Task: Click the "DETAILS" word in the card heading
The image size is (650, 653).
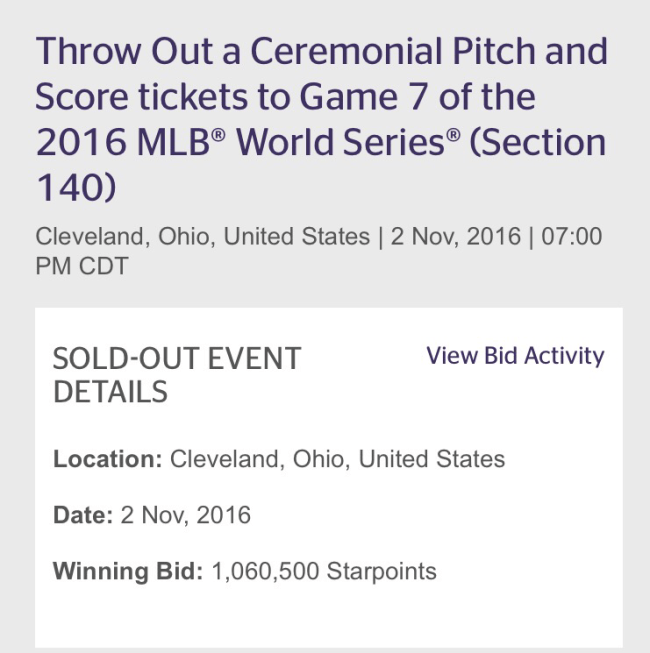Action: pyautogui.click(x=110, y=392)
